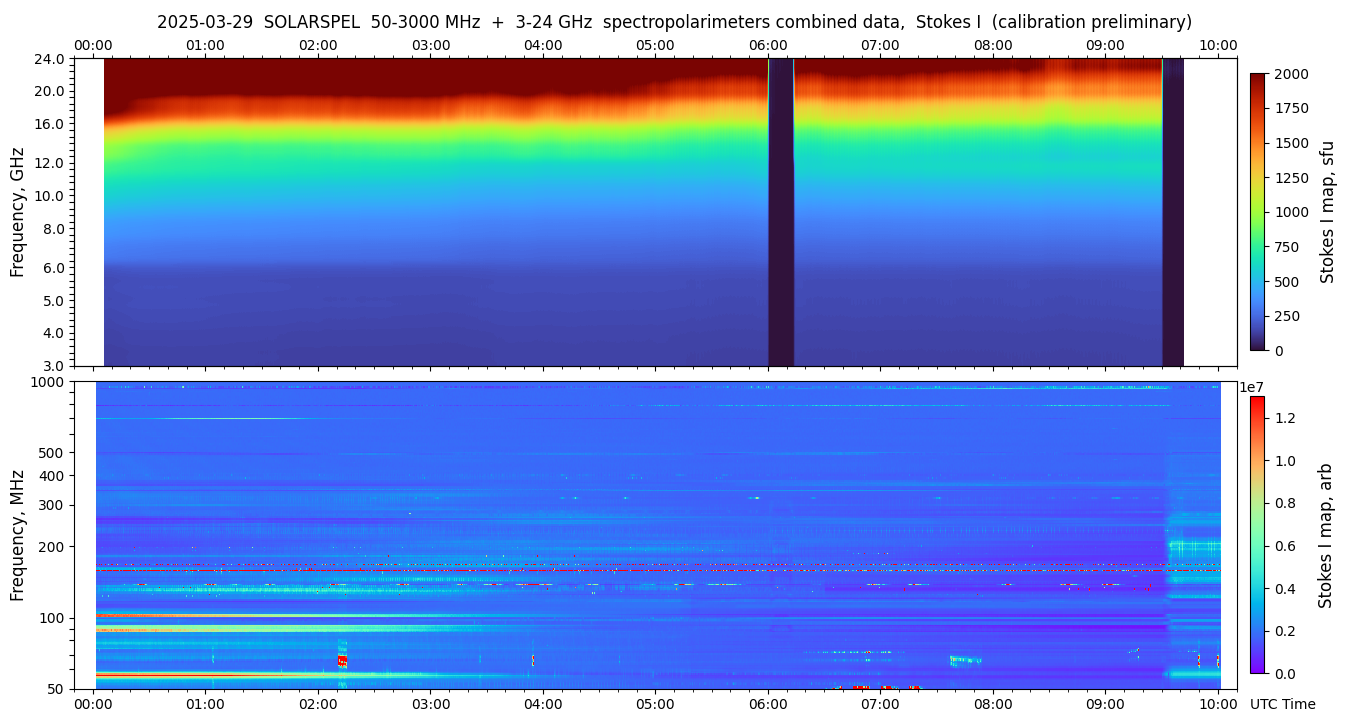Click the 200 tick on MHz axis
This screenshot has height=725, width=1350.
(52, 547)
